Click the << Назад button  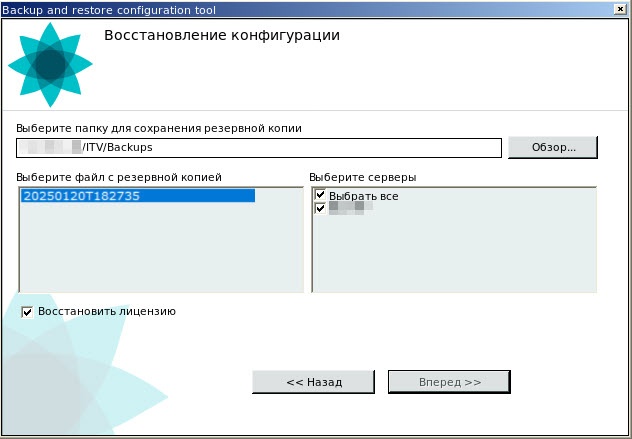click(313, 382)
